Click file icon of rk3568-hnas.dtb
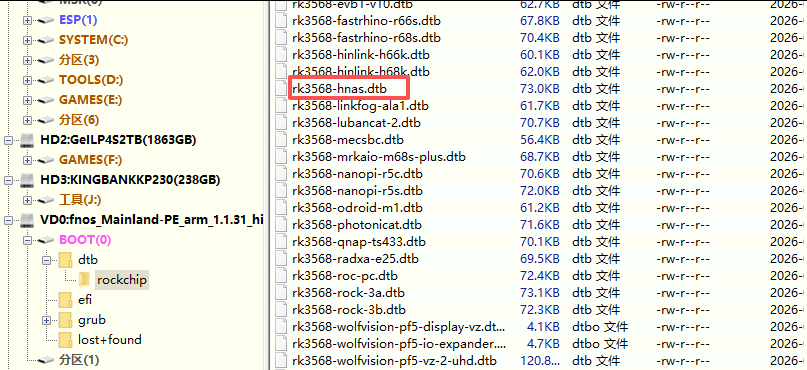 click(280, 89)
